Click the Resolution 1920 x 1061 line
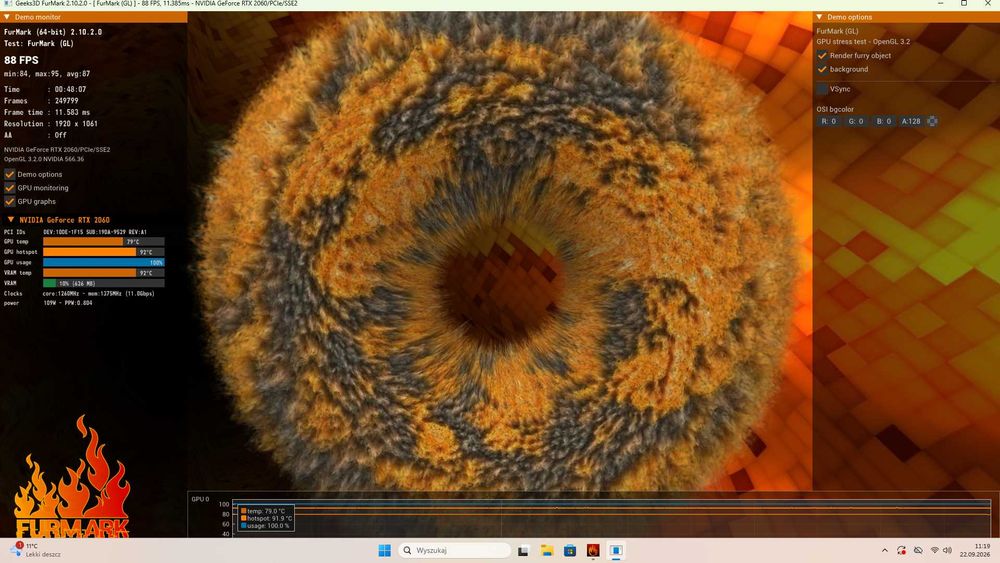Viewport: 1000px width, 563px height. 50,124
